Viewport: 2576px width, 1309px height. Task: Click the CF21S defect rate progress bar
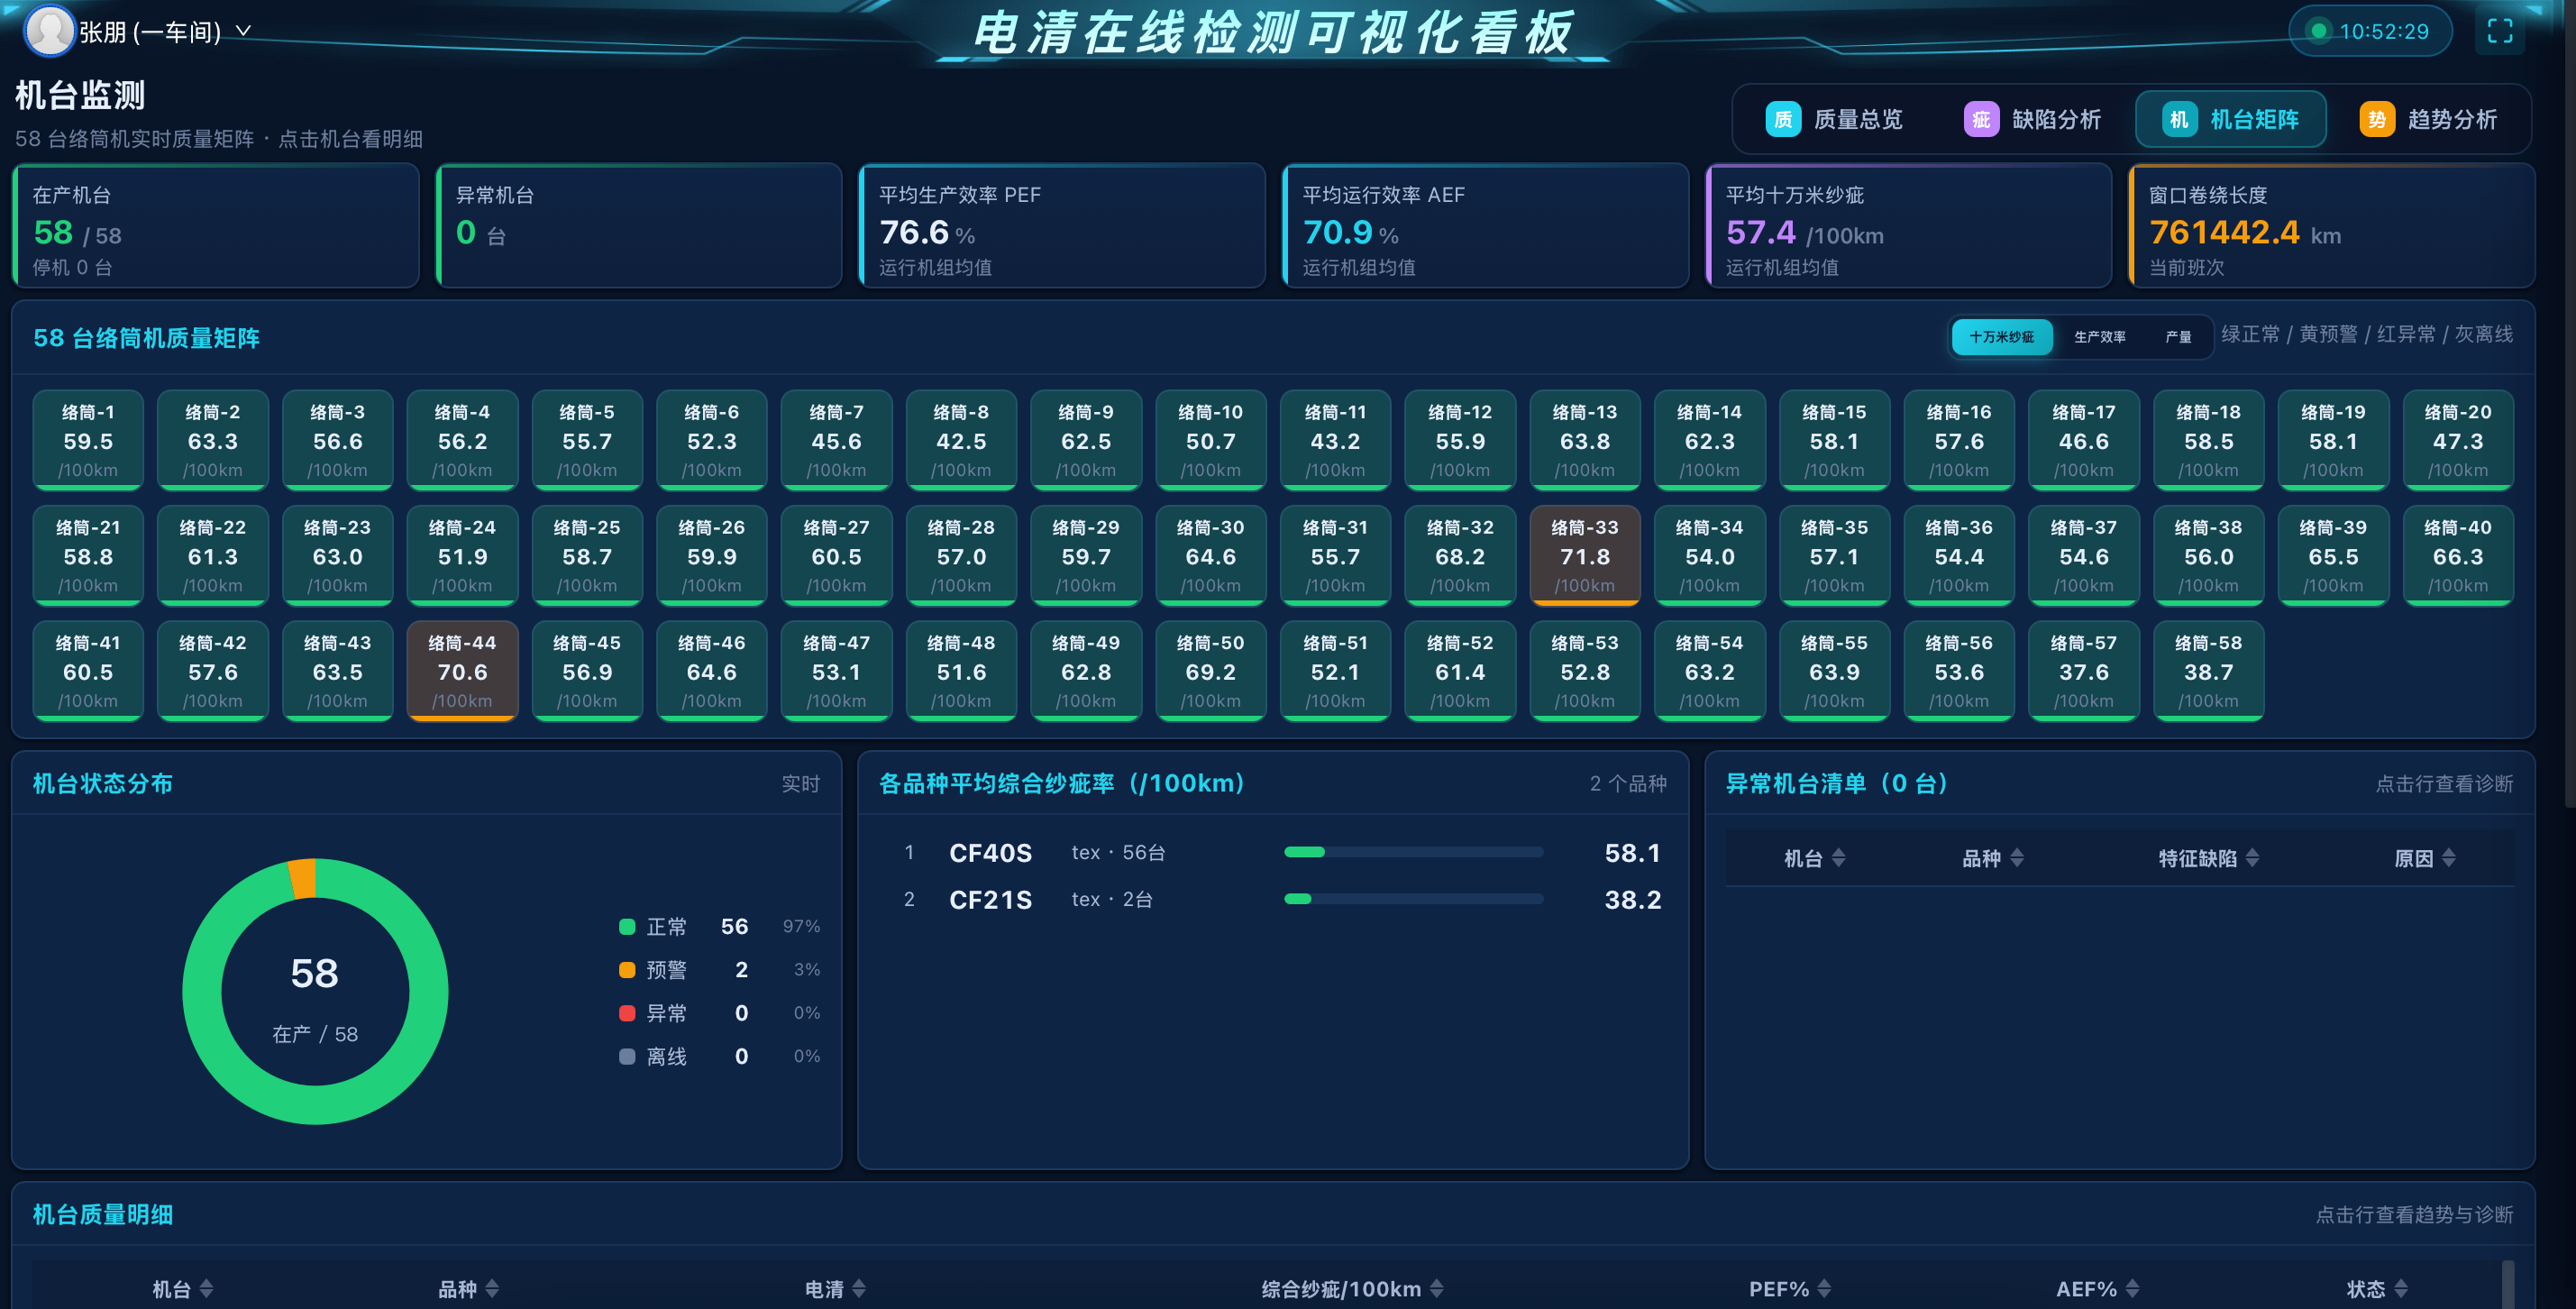pos(1413,899)
